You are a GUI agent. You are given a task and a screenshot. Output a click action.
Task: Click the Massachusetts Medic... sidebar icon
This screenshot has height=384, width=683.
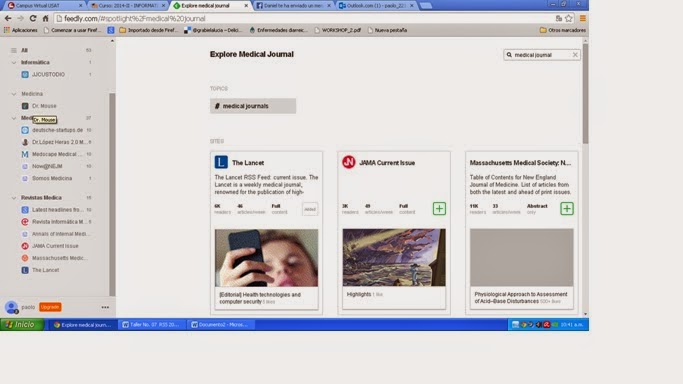pyautogui.click(x=25, y=258)
